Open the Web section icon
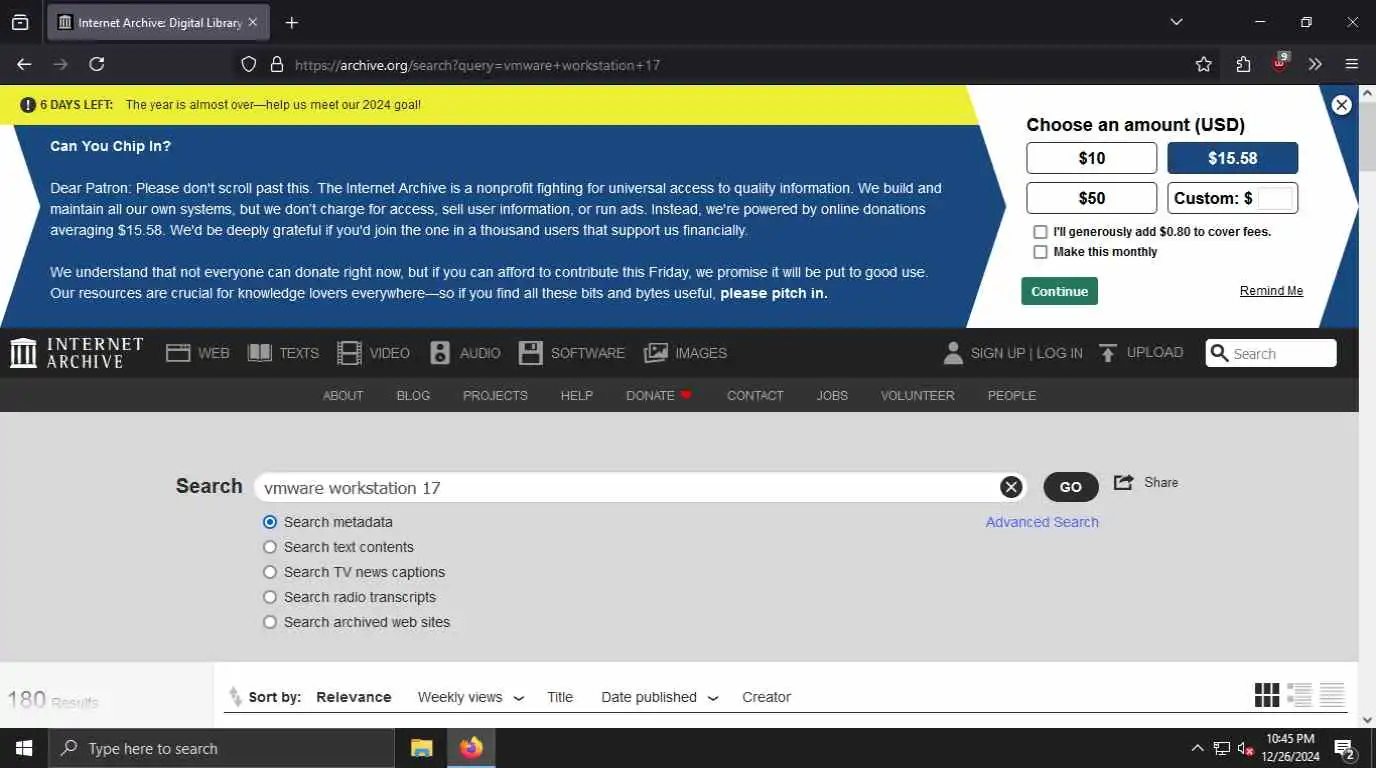 coord(178,353)
